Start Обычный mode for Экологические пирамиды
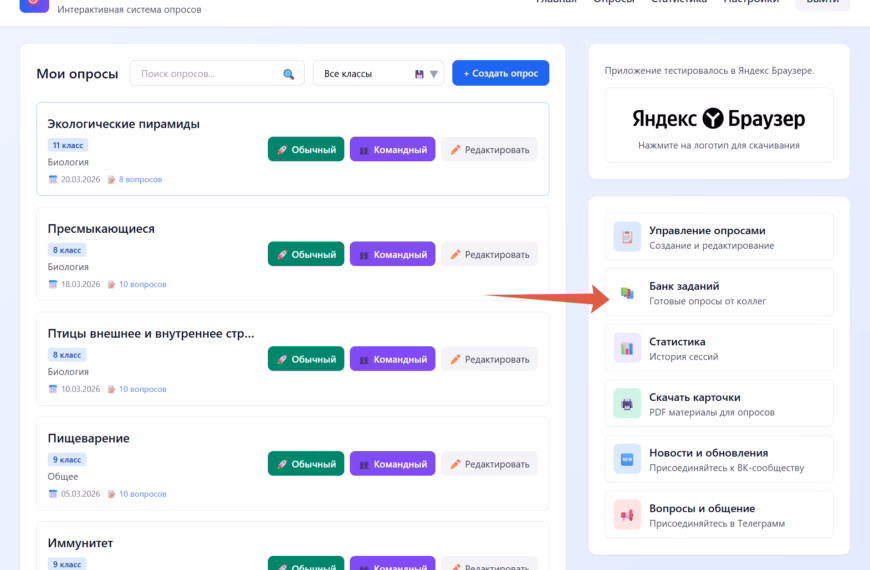870x570 pixels. tap(306, 149)
